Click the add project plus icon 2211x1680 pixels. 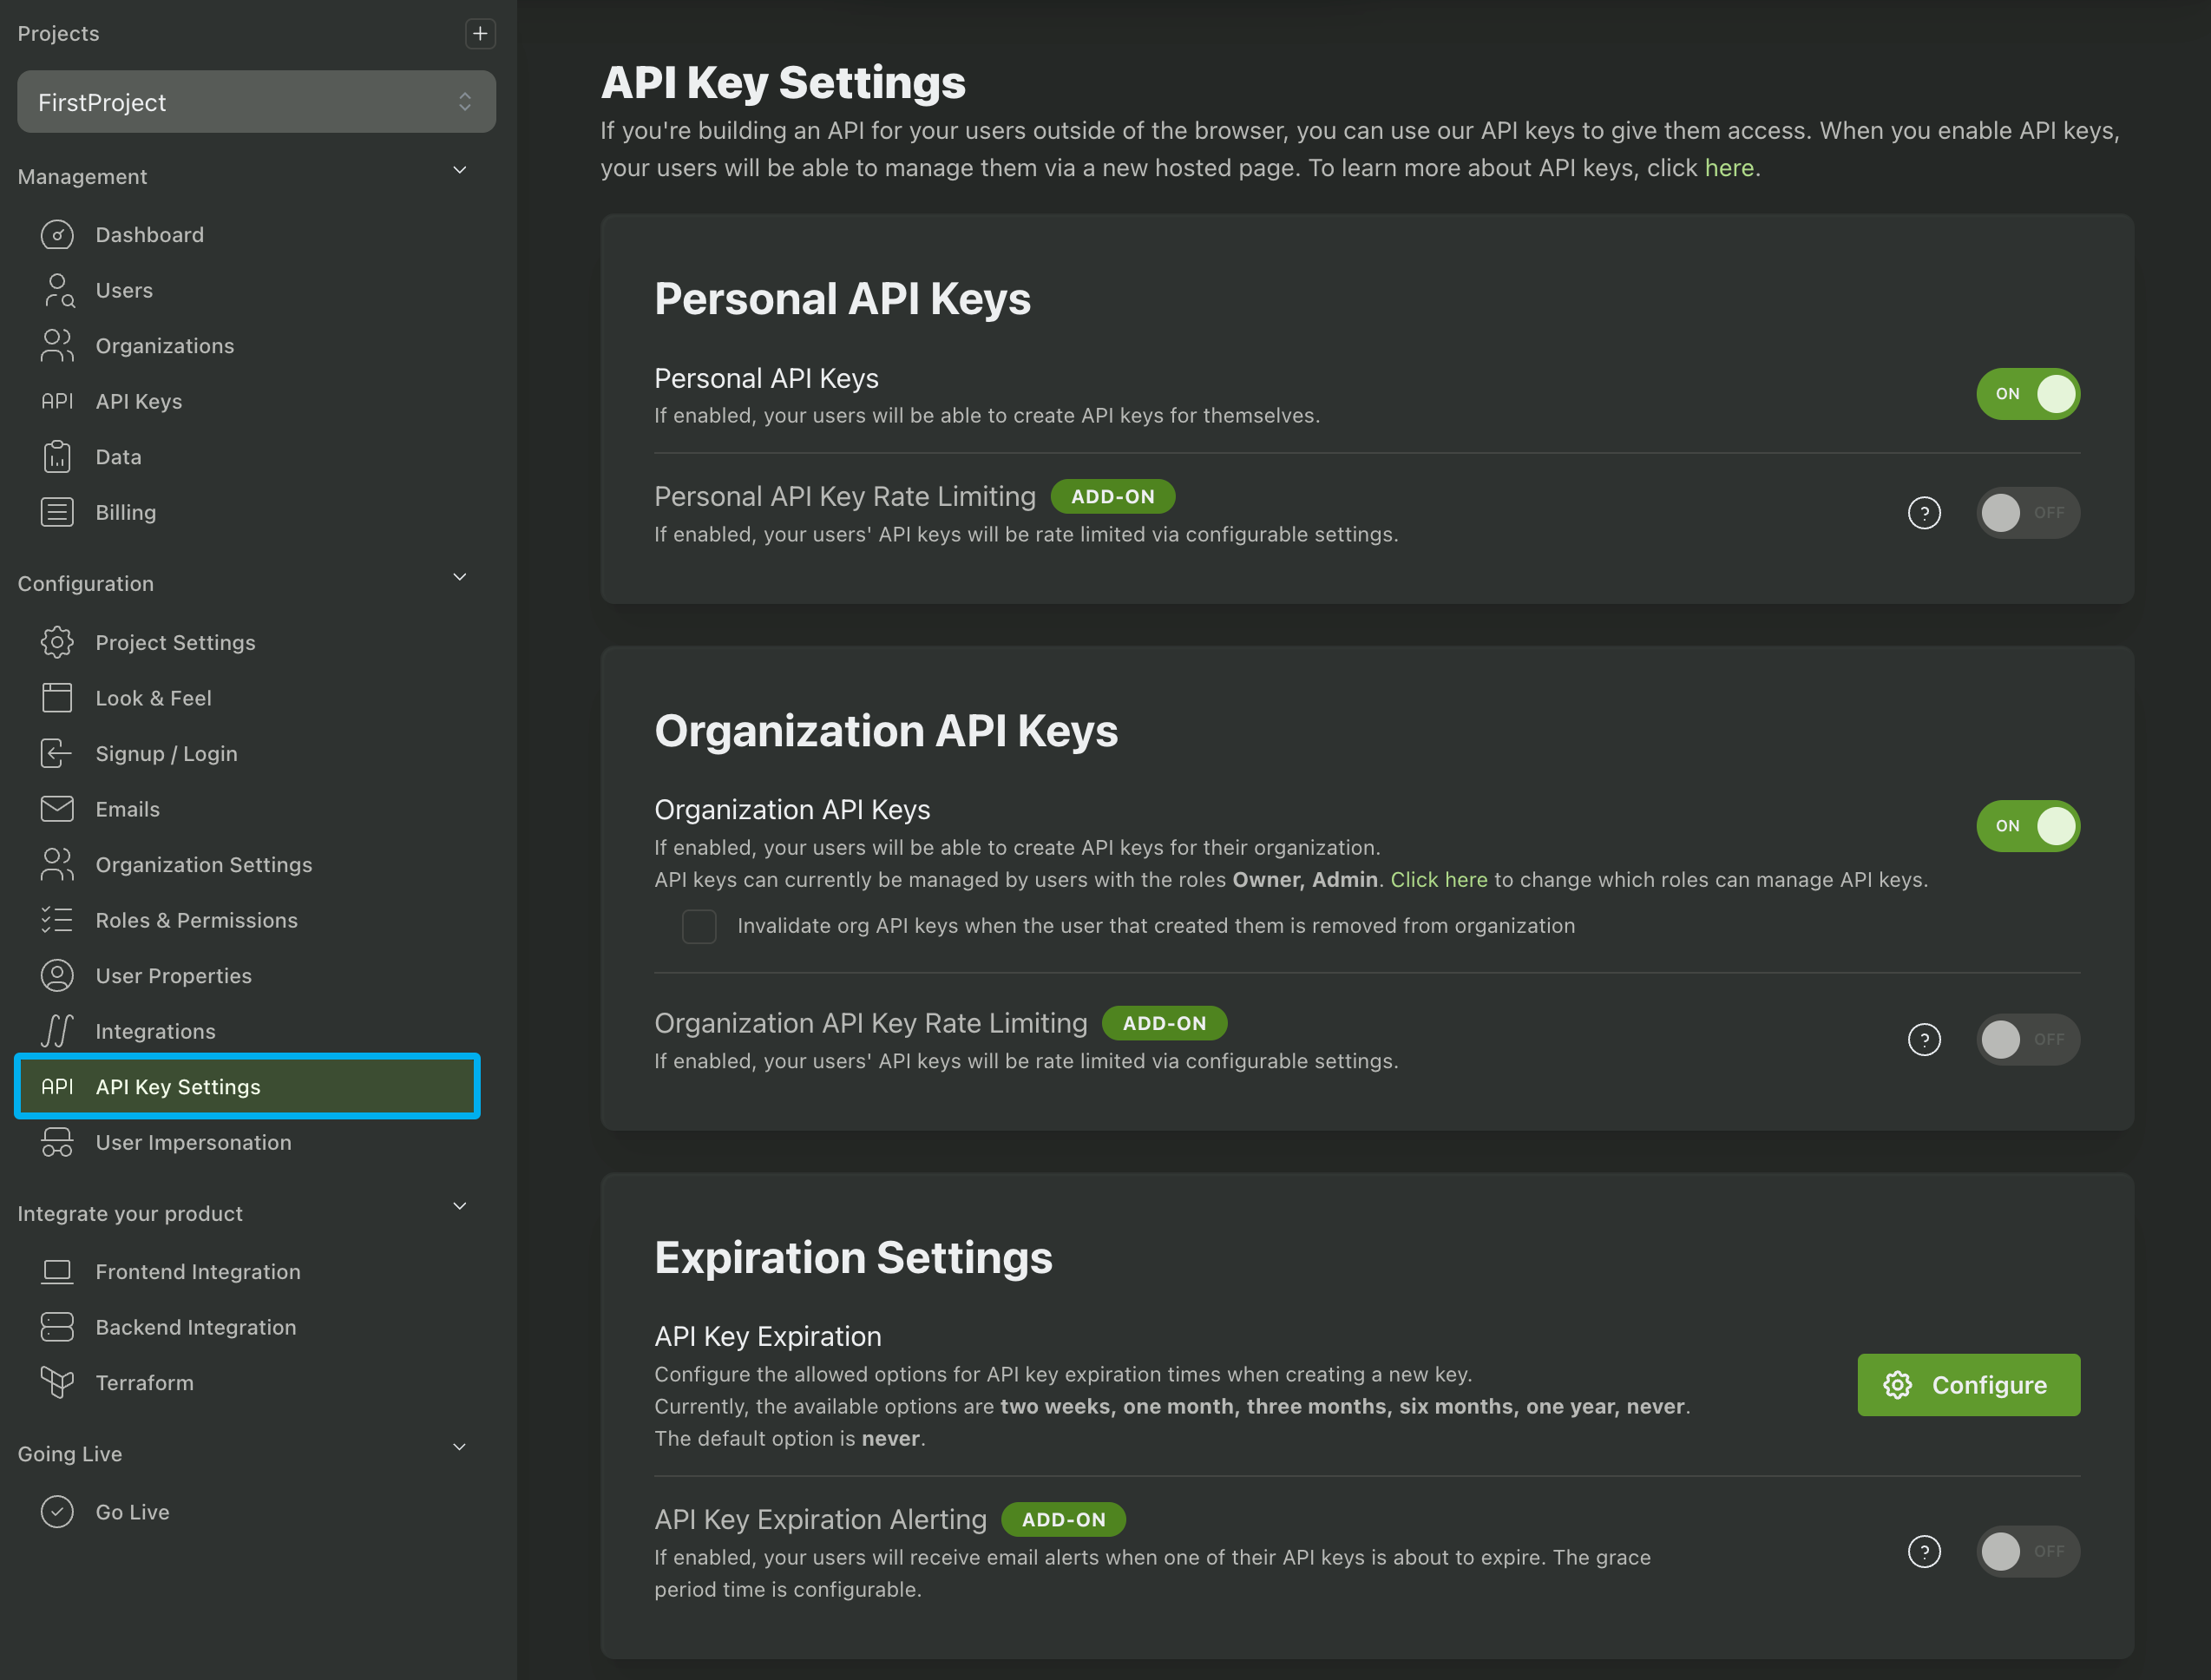(x=480, y=34)
